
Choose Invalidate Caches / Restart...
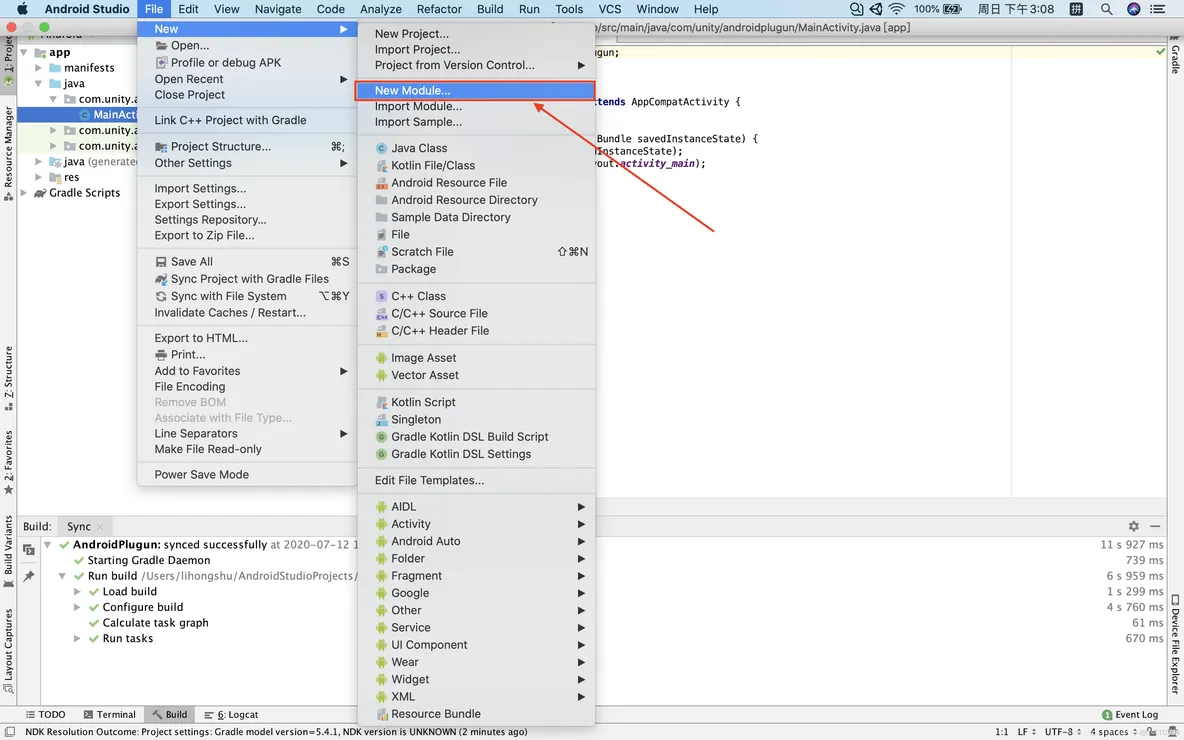coord(230,313)
